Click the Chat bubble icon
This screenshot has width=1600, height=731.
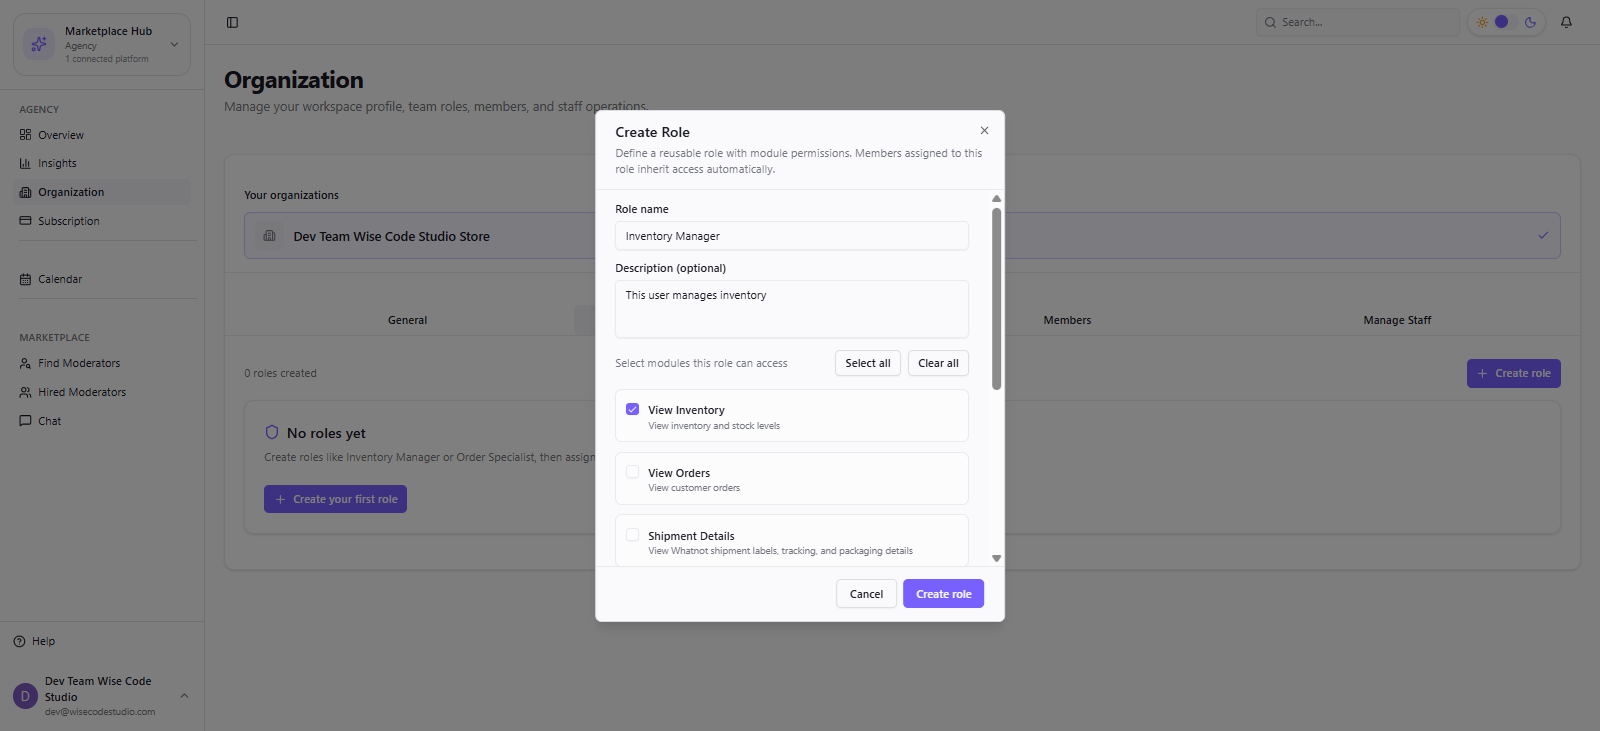point(25,421)
